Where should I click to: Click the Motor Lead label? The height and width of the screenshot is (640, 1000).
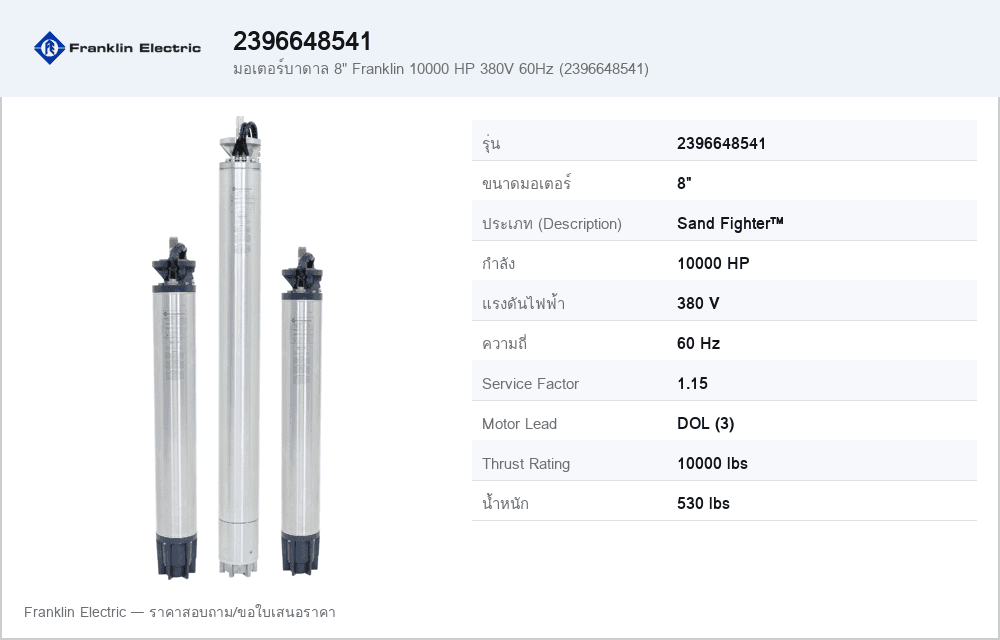tap(519, 424)
